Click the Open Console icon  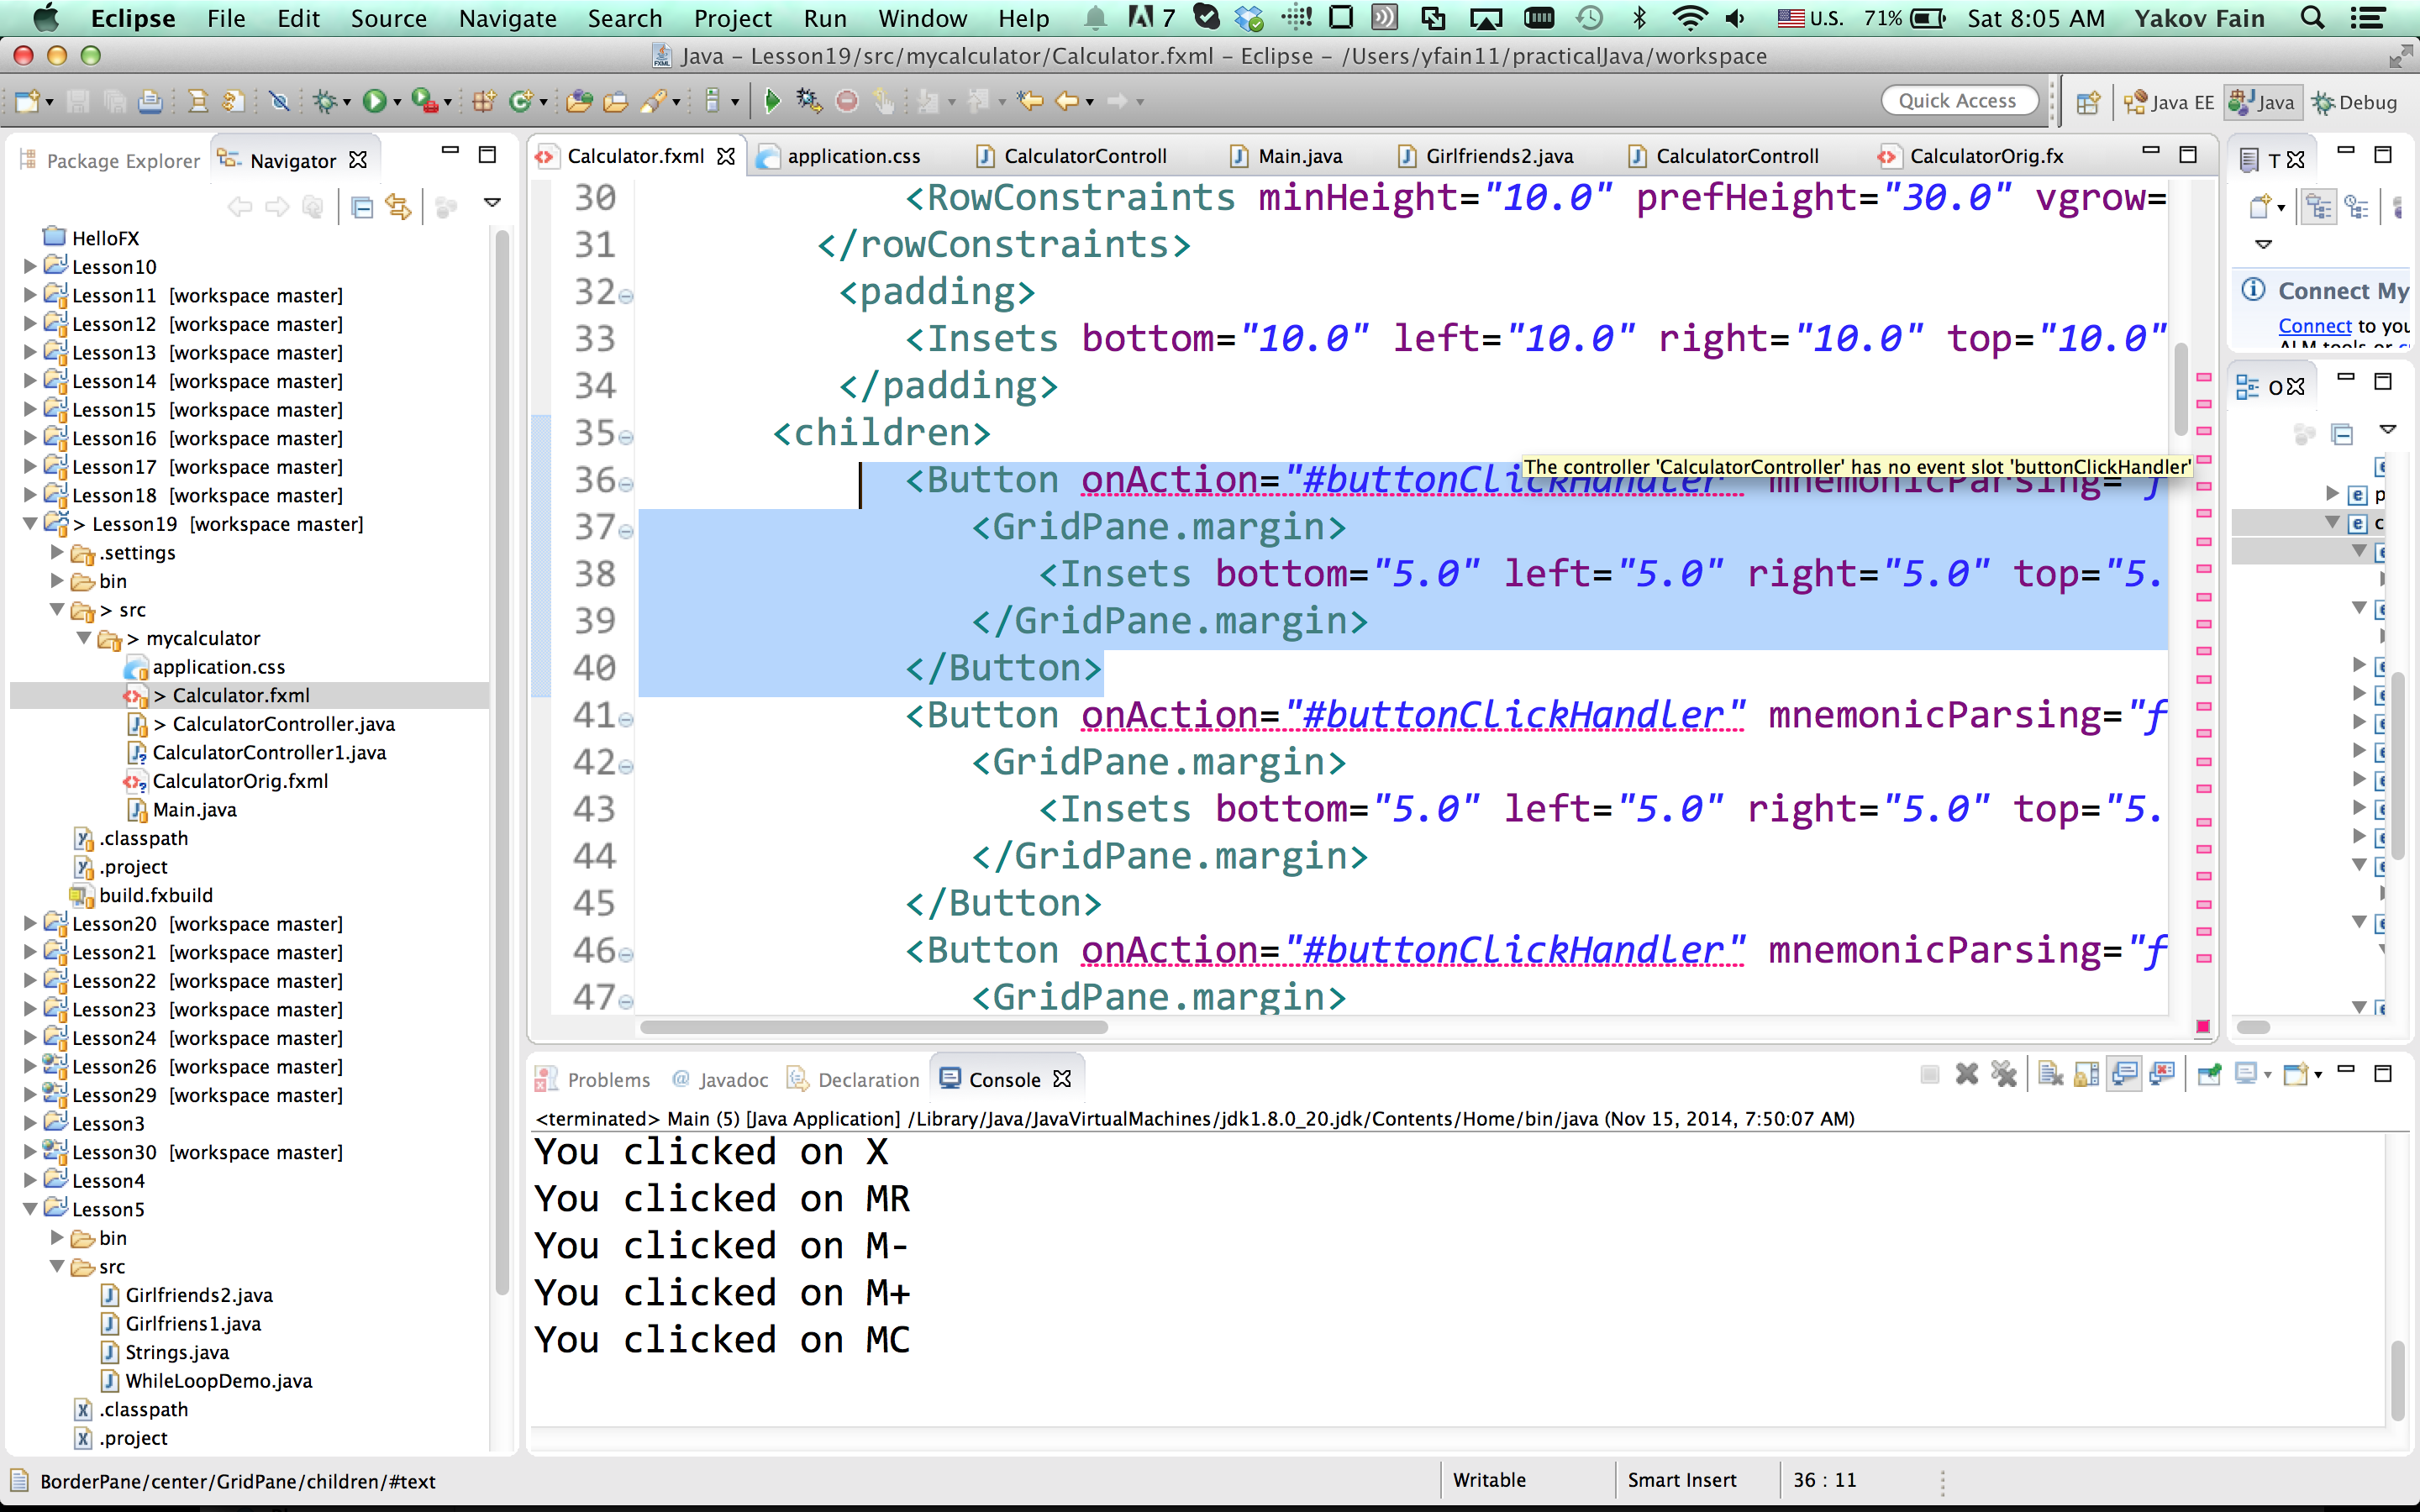[x=2297, y=1074]
